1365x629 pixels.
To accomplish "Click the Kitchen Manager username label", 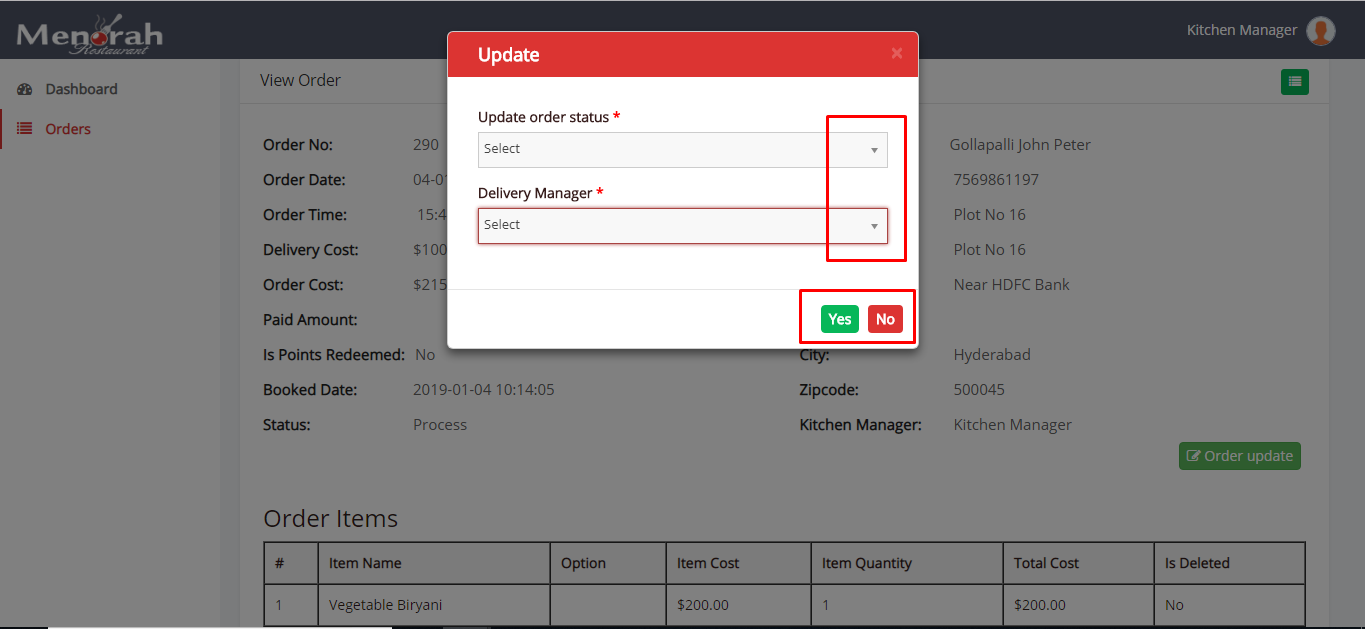I will pyautogui.click(x=1241, y=30).
